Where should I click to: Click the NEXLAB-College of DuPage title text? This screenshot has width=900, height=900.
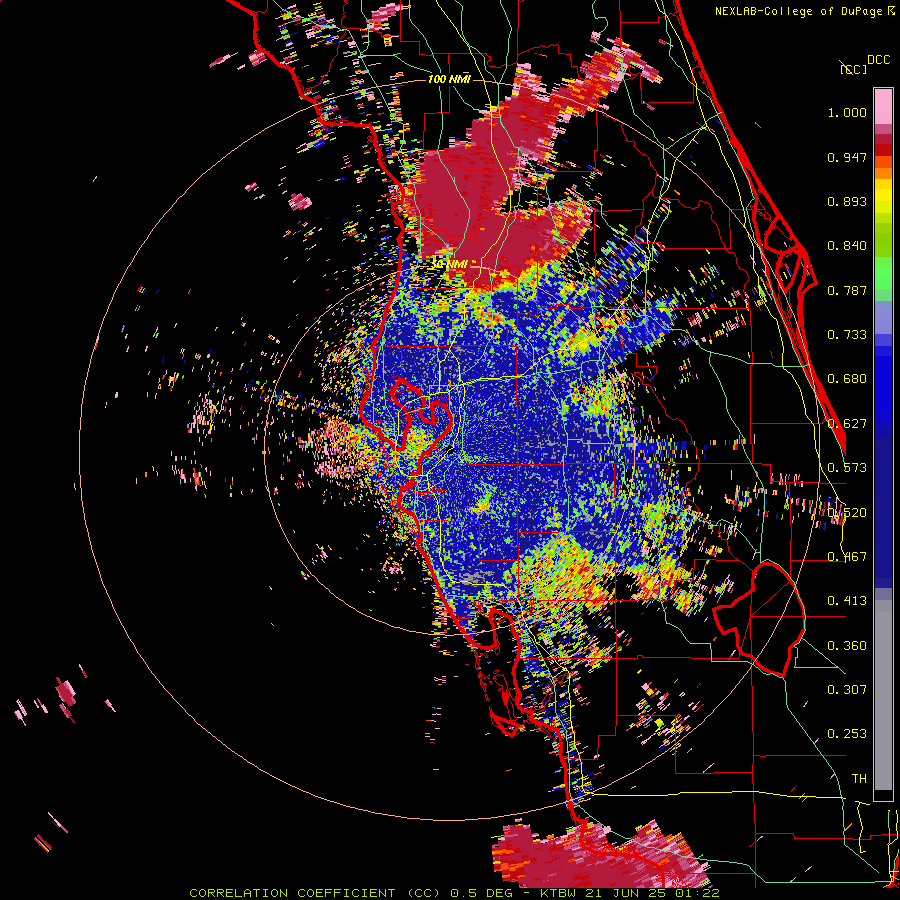[805, 11]
